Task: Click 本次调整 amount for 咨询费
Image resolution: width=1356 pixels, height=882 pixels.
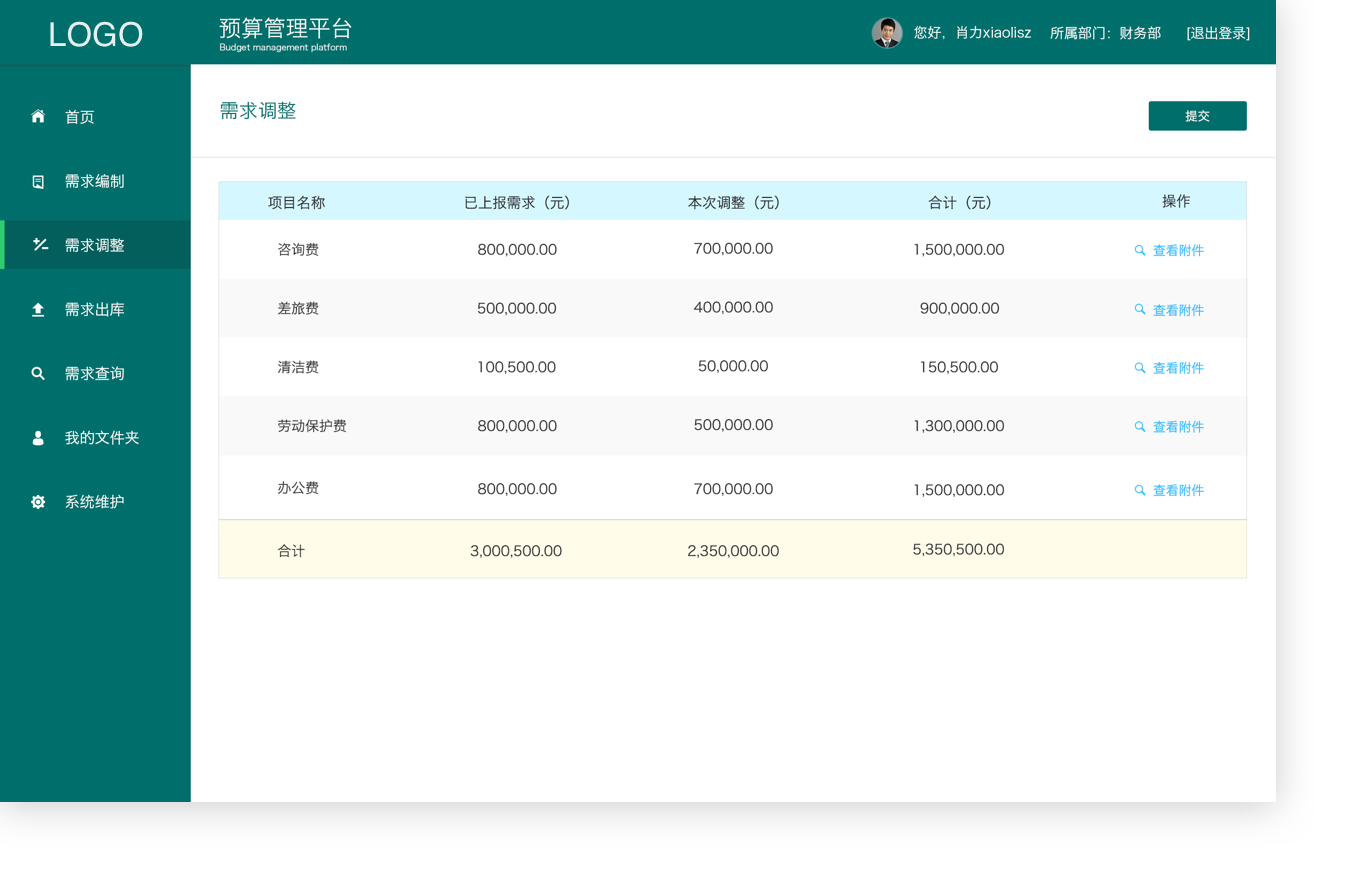Action: click(733, 249)
